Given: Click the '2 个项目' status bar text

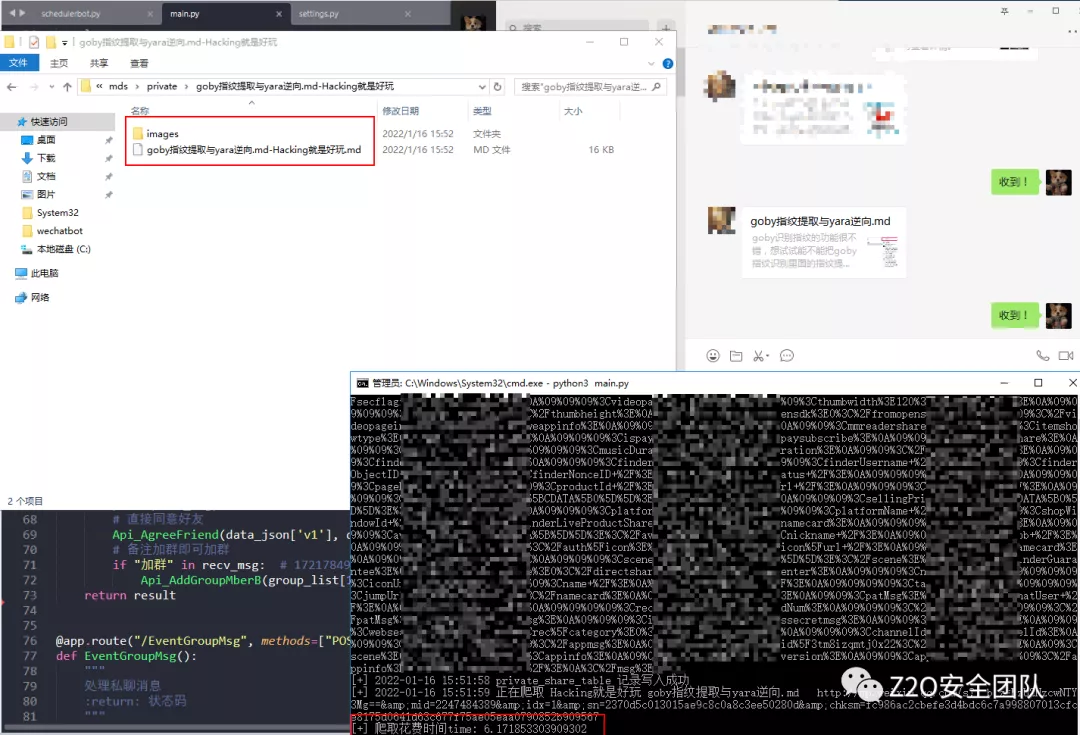Looking at the screenshot, I should tap(25, 501).
